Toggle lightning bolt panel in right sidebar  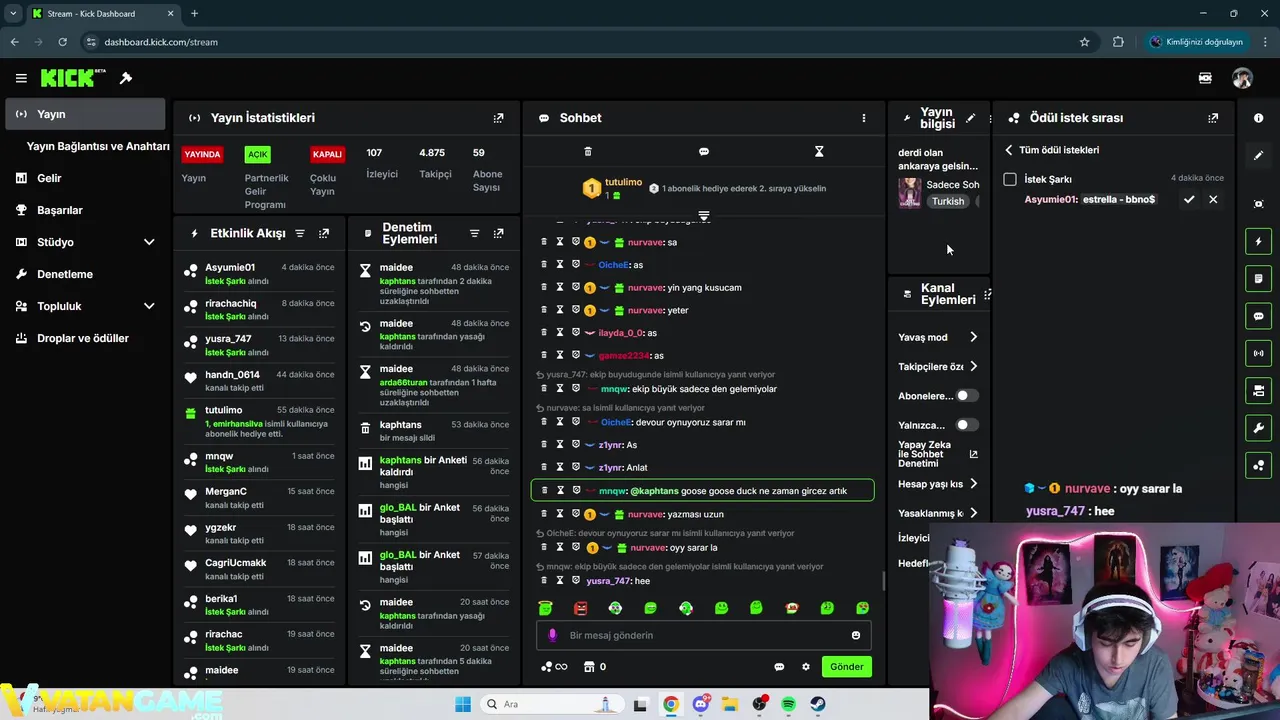[1258, 241]
